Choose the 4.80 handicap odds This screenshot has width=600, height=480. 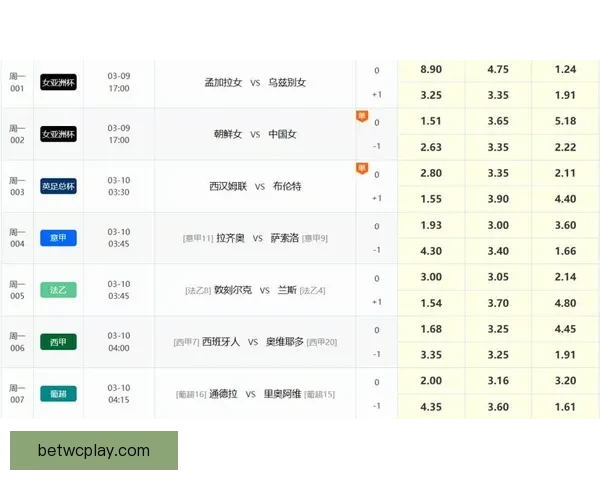point(566,303)
